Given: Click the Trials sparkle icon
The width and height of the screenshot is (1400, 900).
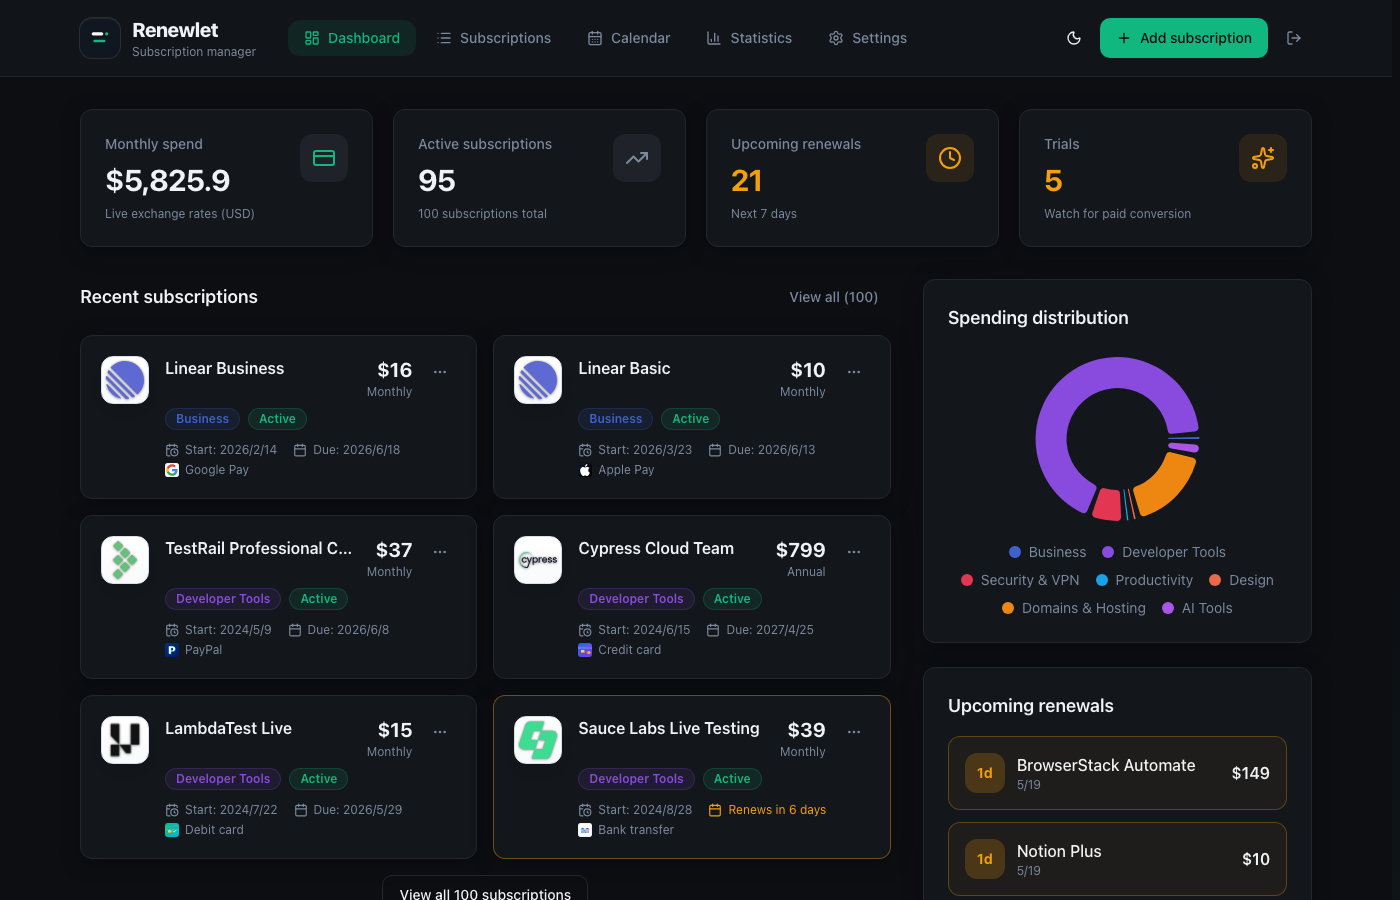Looking at the screenshot, I should tap(1263, 158).
